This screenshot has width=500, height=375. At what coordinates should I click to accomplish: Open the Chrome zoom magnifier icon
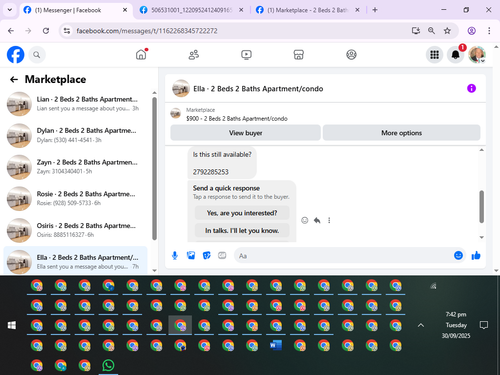(x=431, y=31)
